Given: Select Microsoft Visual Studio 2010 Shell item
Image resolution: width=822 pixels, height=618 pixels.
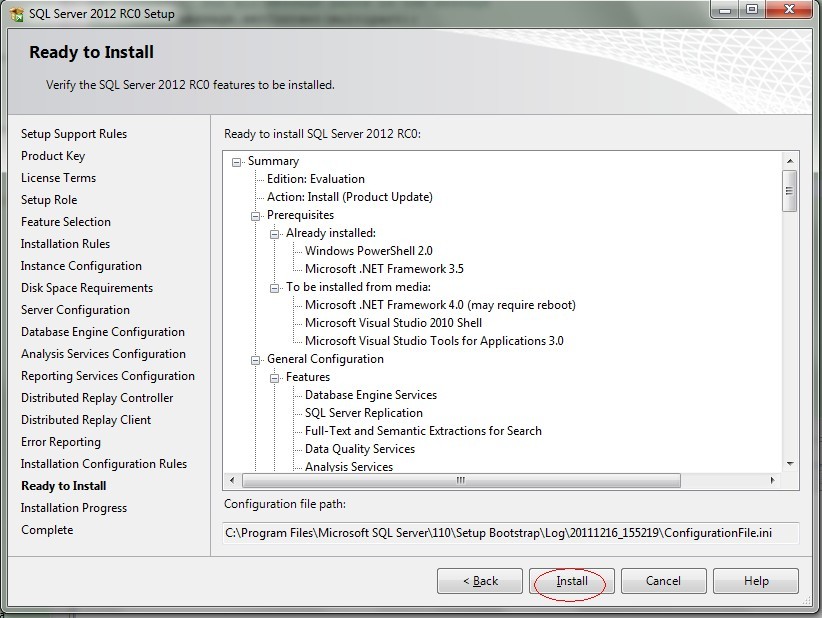Looking at the screenshot, I should tap(393, 323).
